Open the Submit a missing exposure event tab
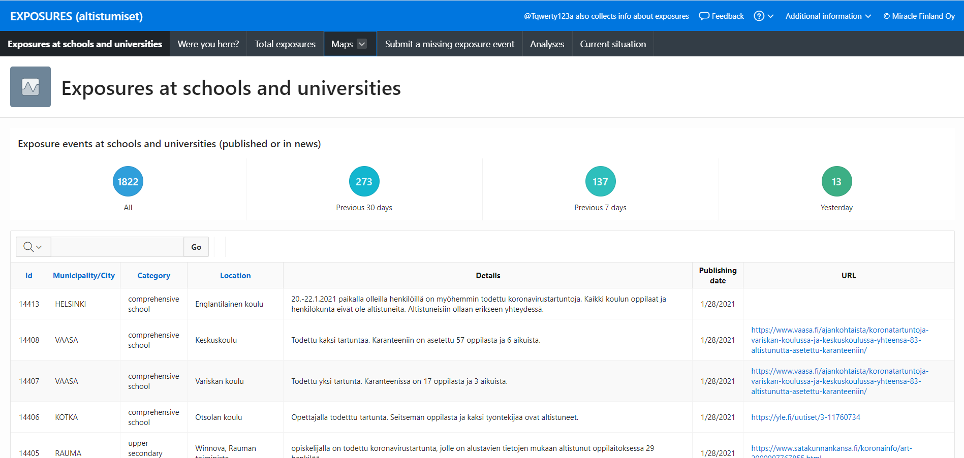 click(450, 44)
